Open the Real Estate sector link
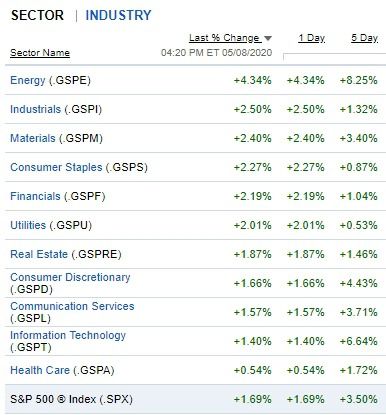Screen dimensions: 386x415 point(39,254)
